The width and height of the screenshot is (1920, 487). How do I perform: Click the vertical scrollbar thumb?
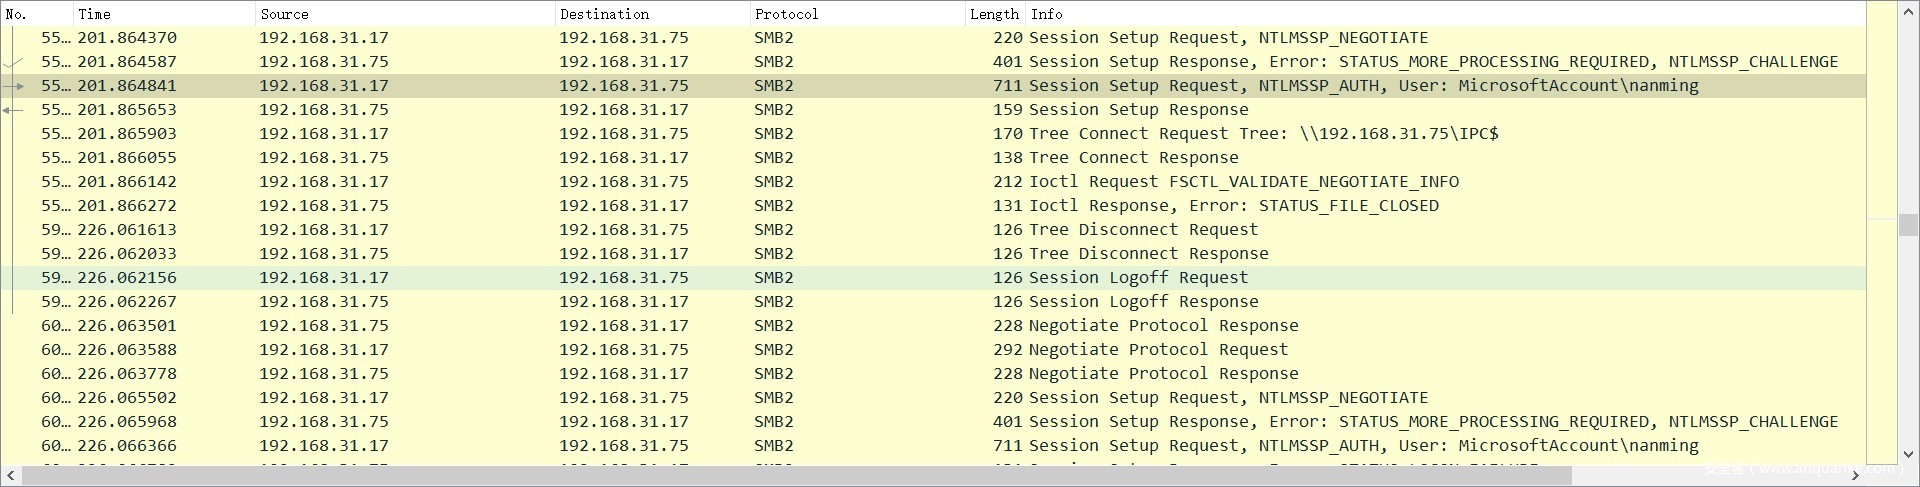click(1908, 226)
